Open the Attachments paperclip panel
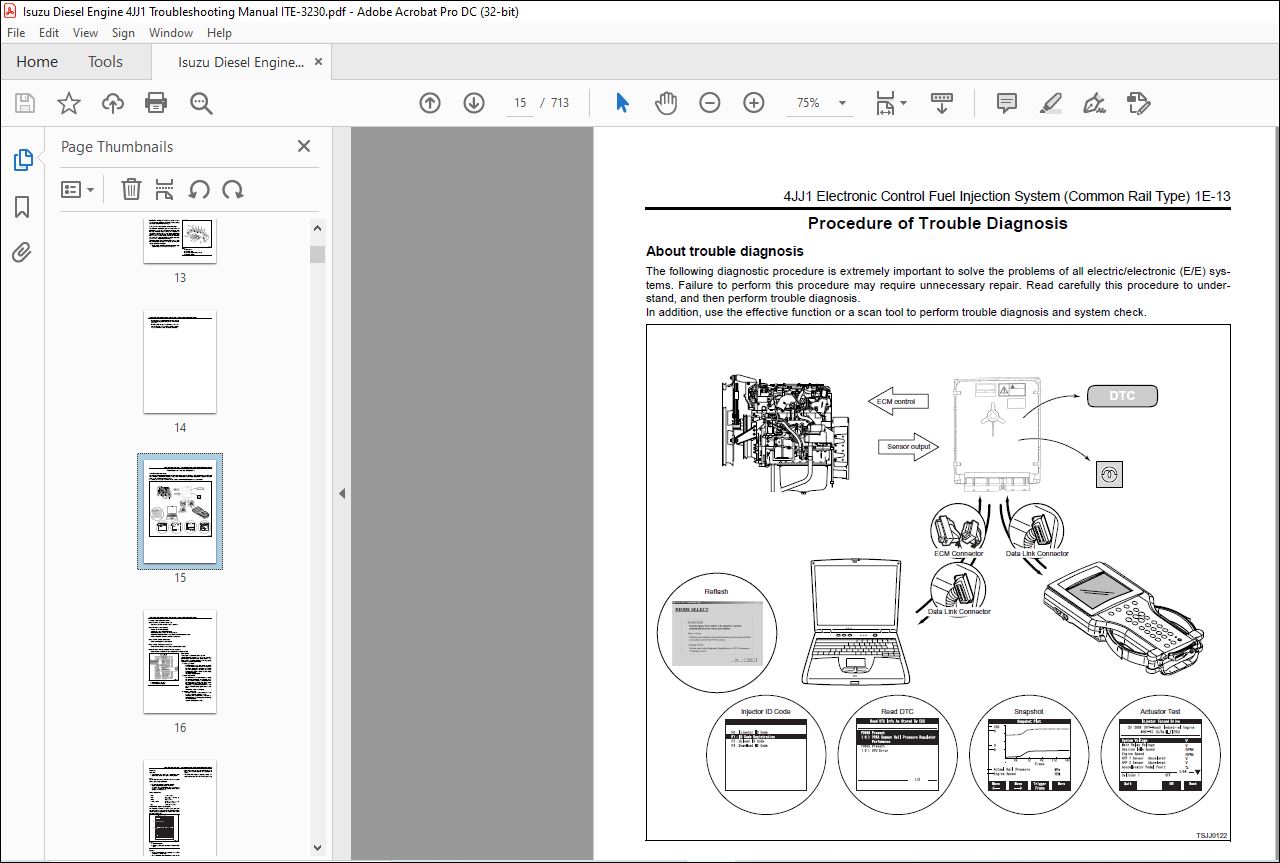This screenshot has height=863, width=1280. click(22, 252)
